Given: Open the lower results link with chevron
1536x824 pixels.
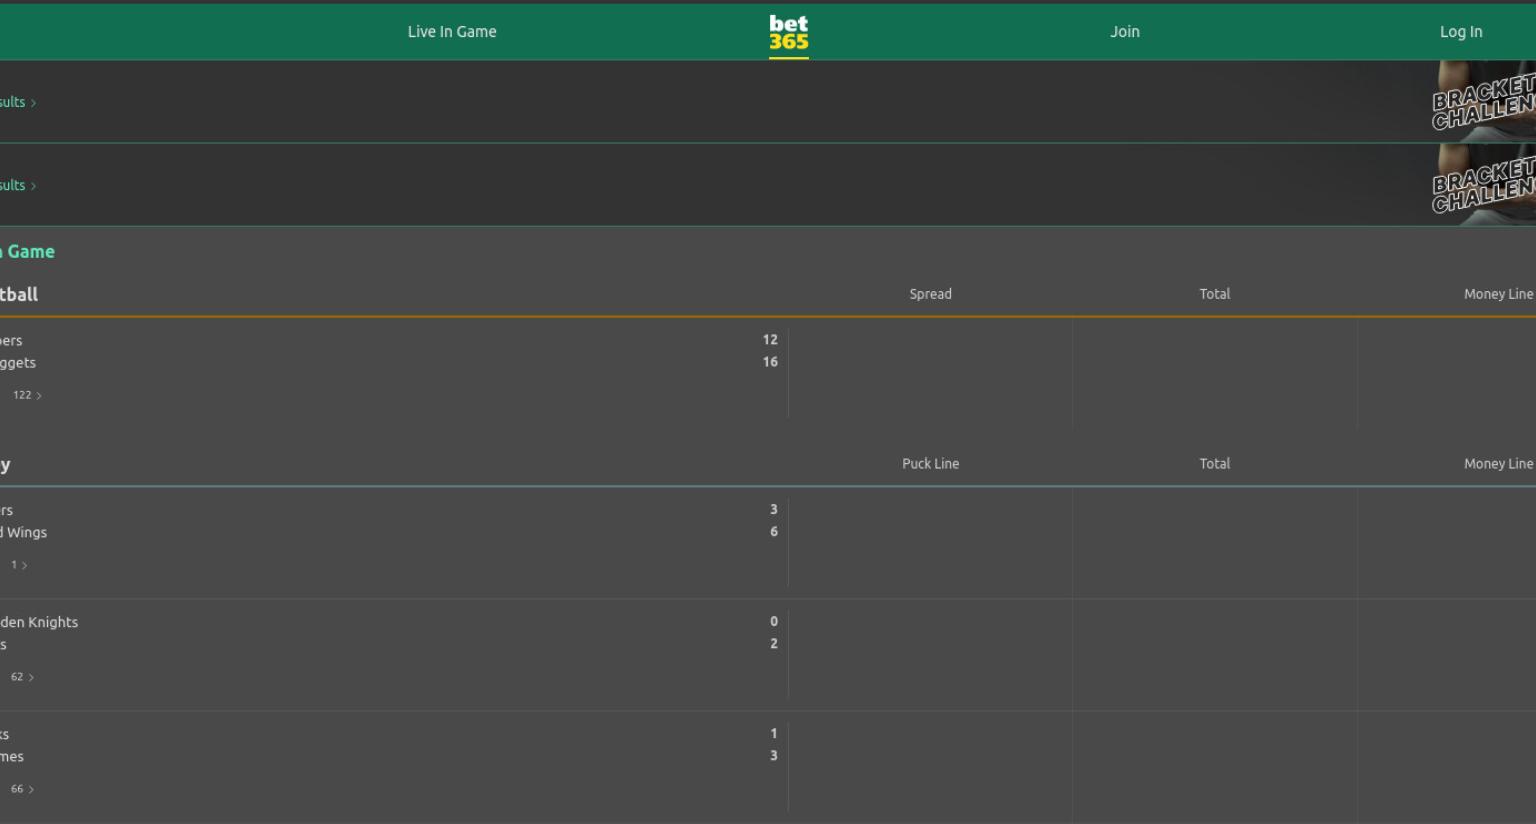Looking at the screenshot, I should point(18,185).
